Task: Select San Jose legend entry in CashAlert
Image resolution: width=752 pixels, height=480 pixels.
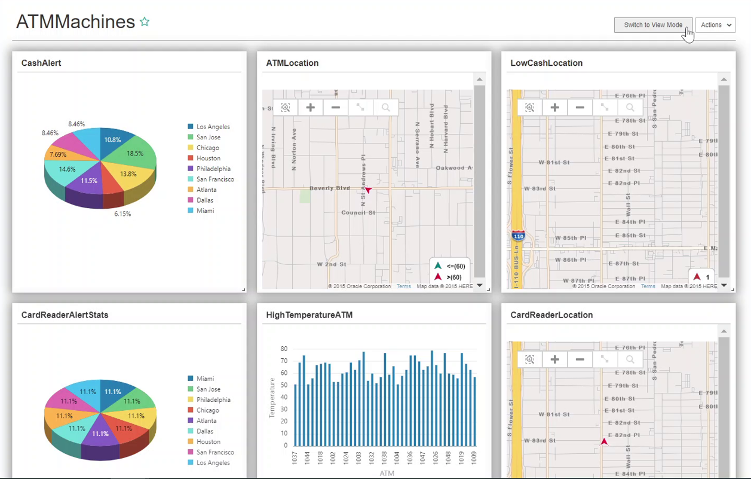Action: tap(208, 137)
